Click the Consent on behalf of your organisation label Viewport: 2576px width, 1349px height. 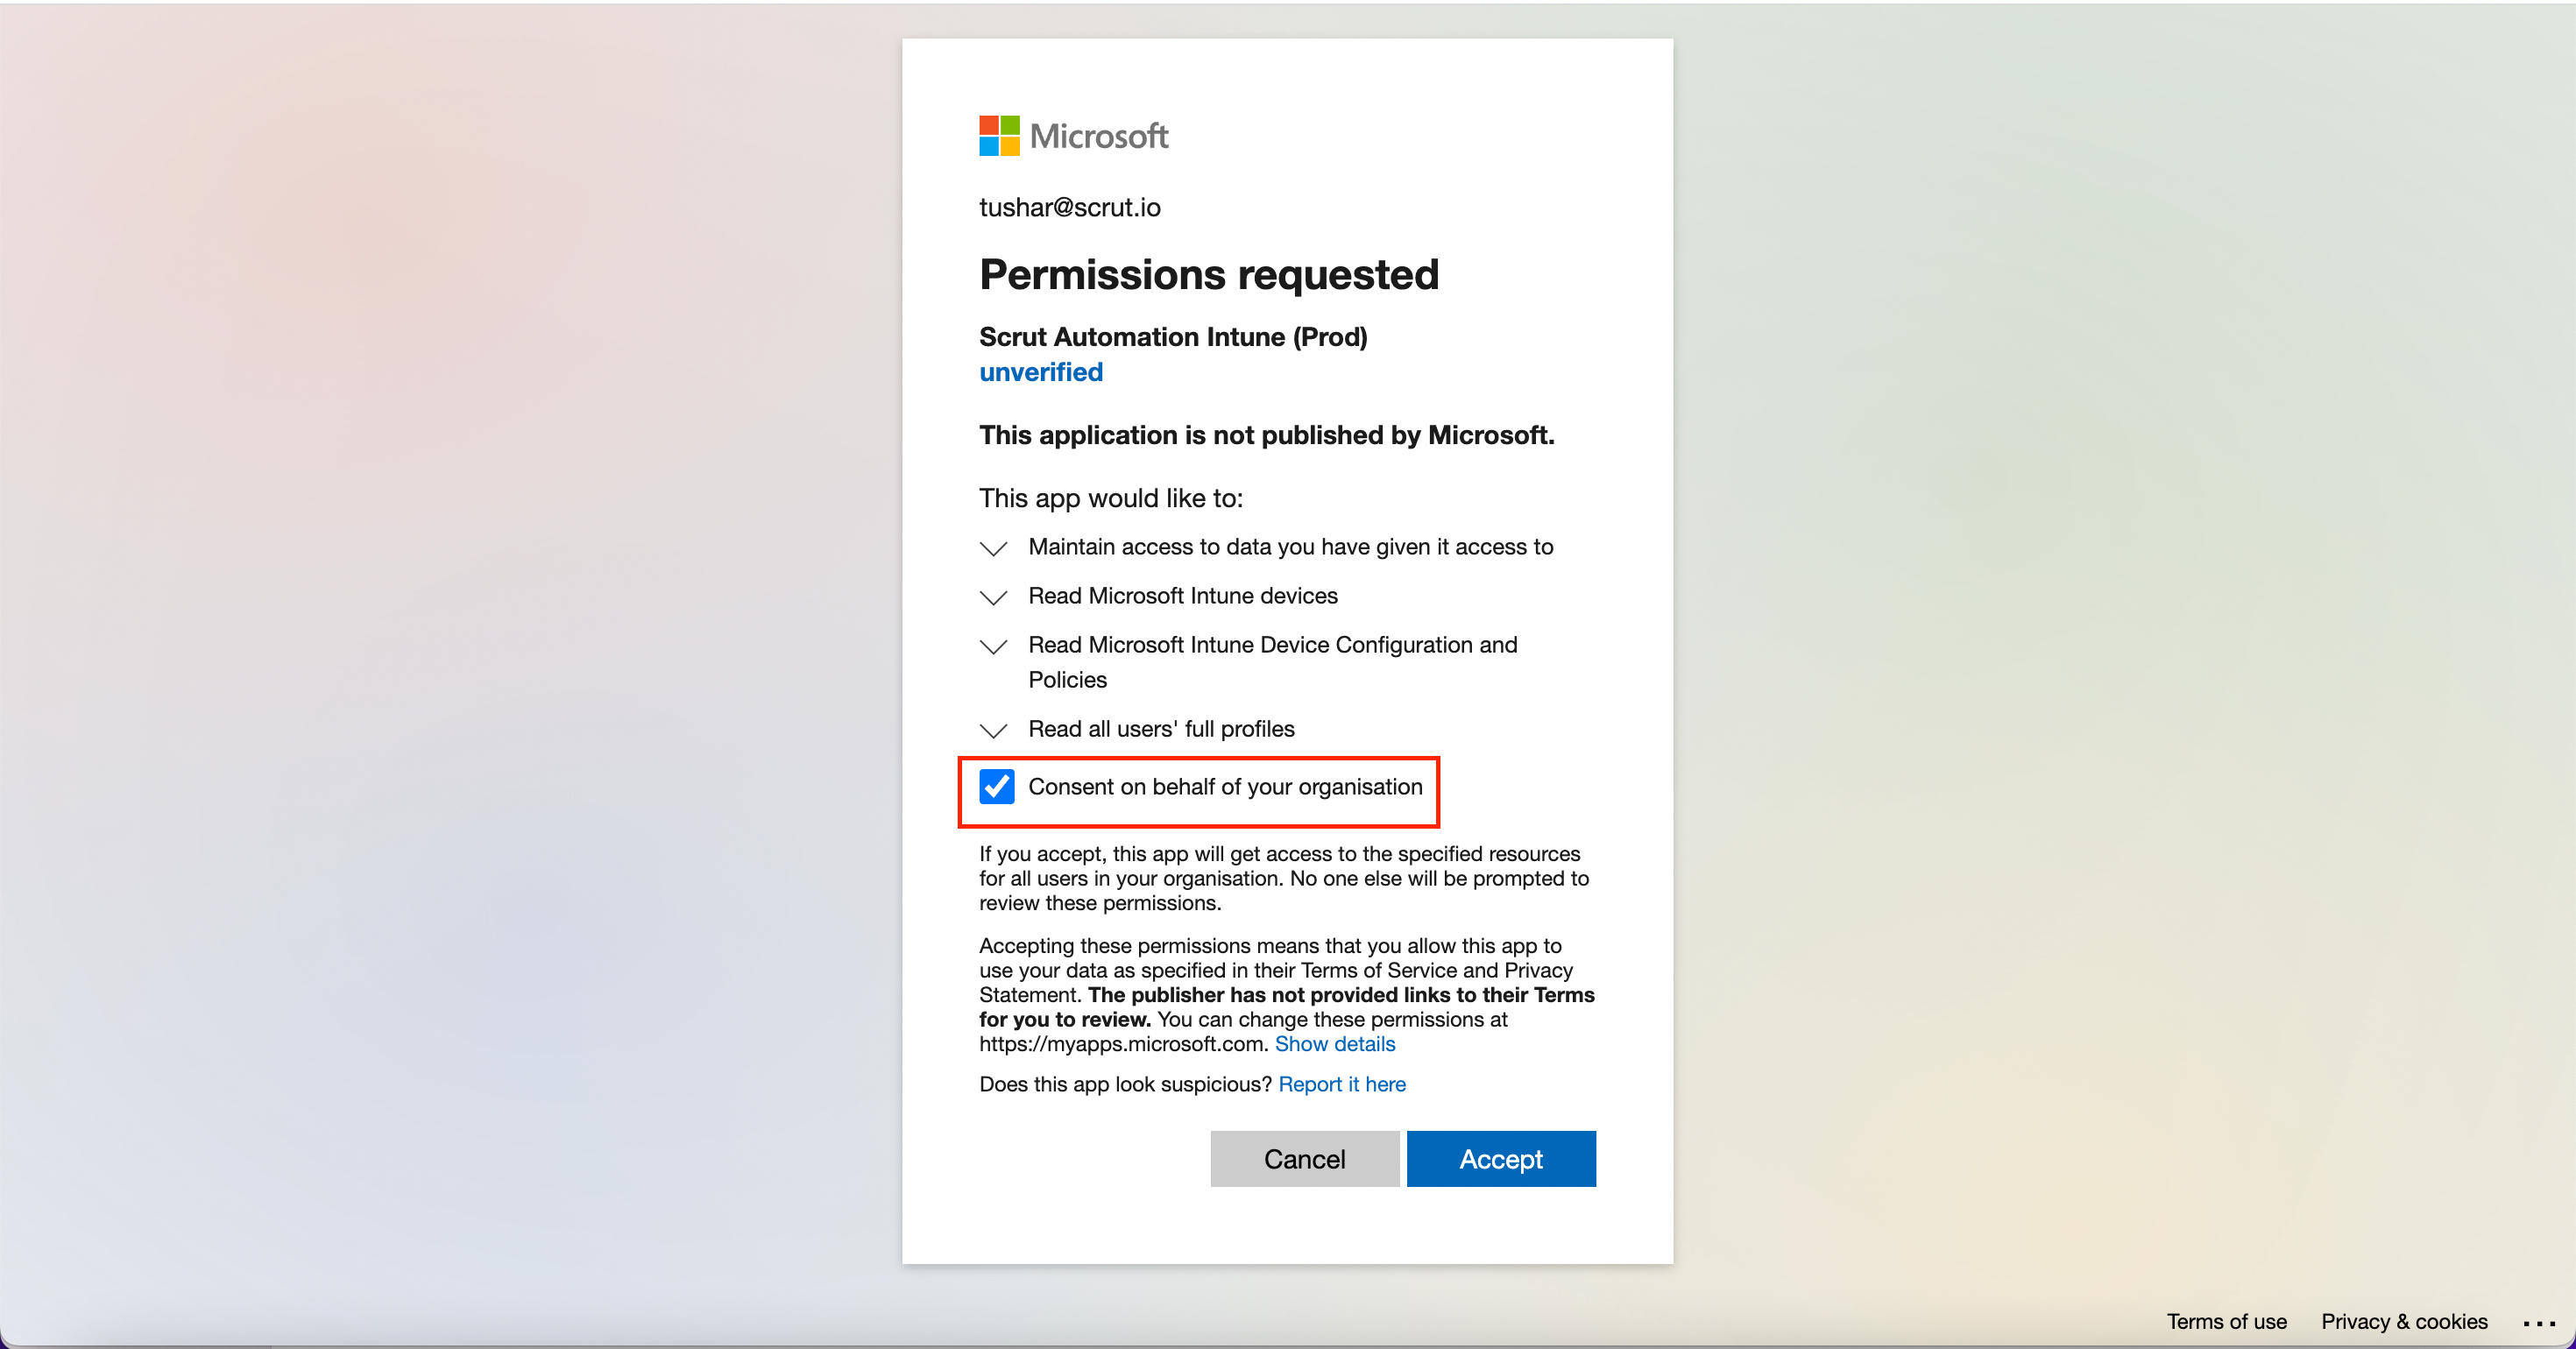click(1225, 787)
